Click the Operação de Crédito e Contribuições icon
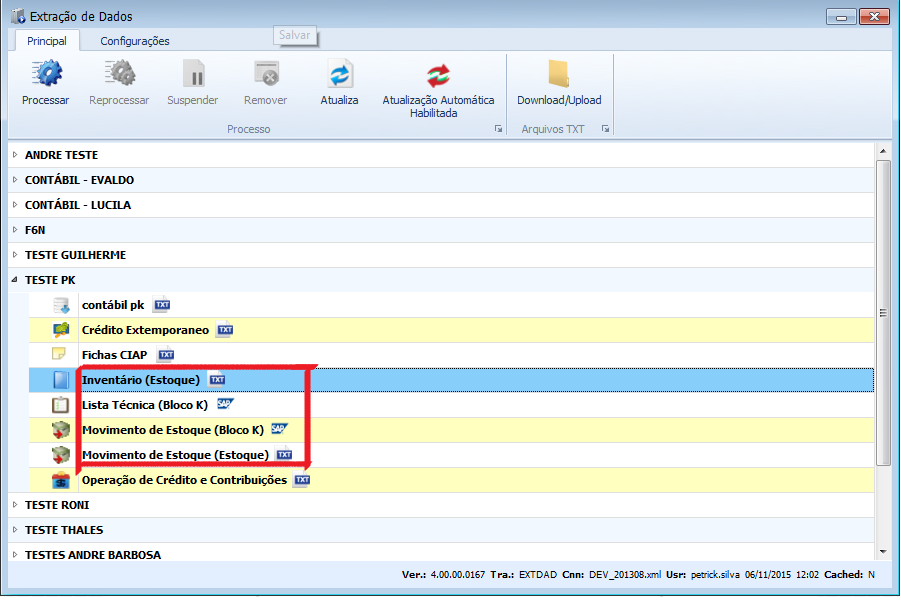 tap(62, 480)
